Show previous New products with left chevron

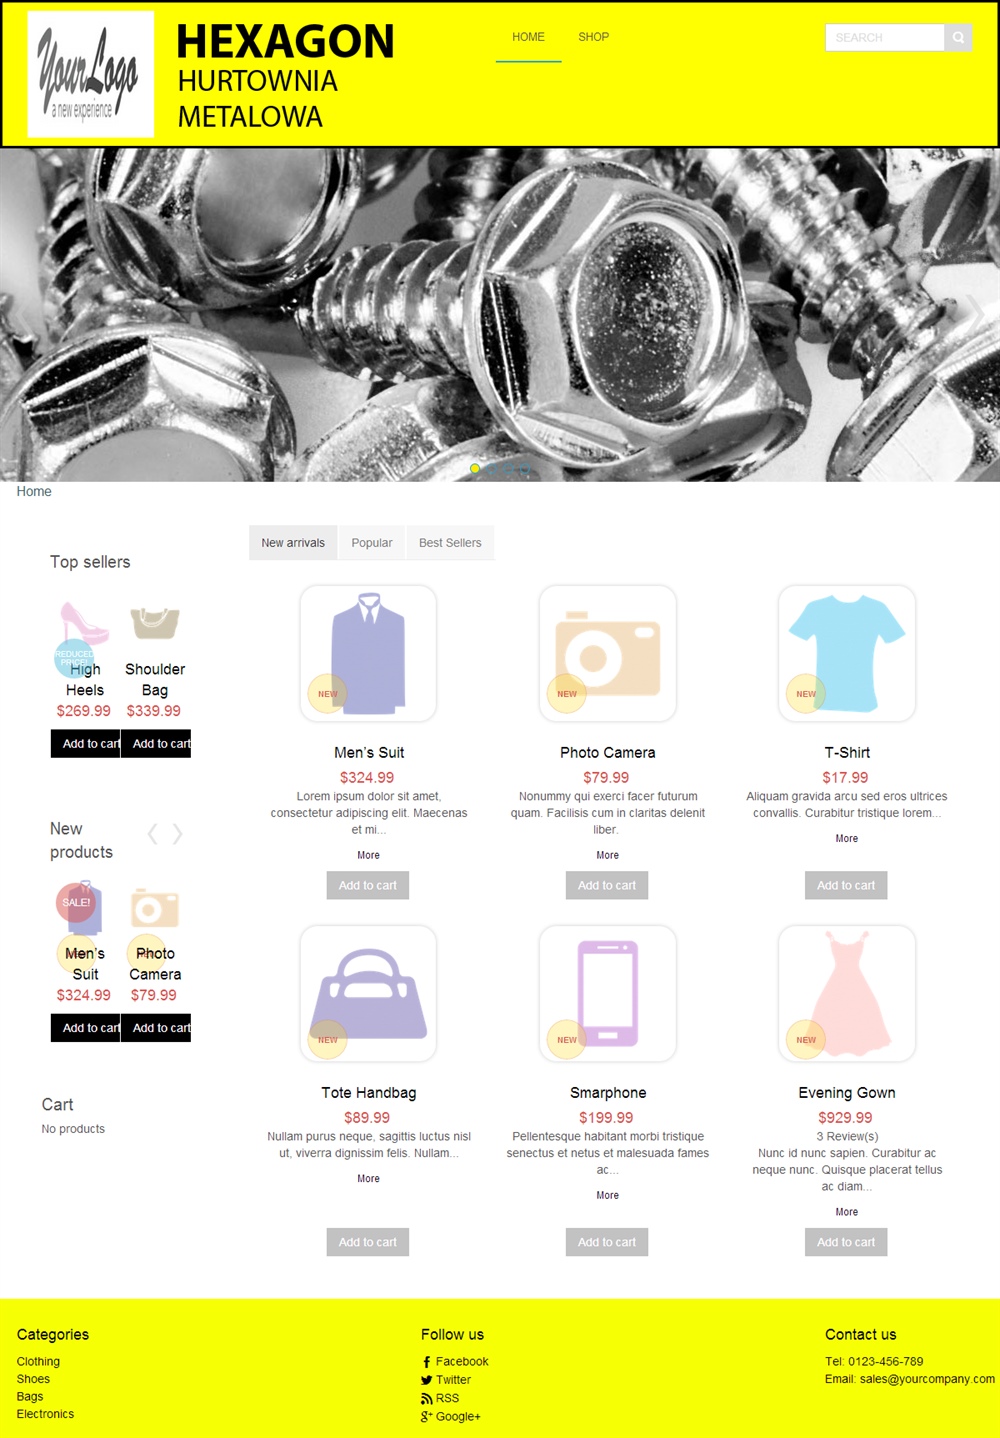tap(153, 834)
